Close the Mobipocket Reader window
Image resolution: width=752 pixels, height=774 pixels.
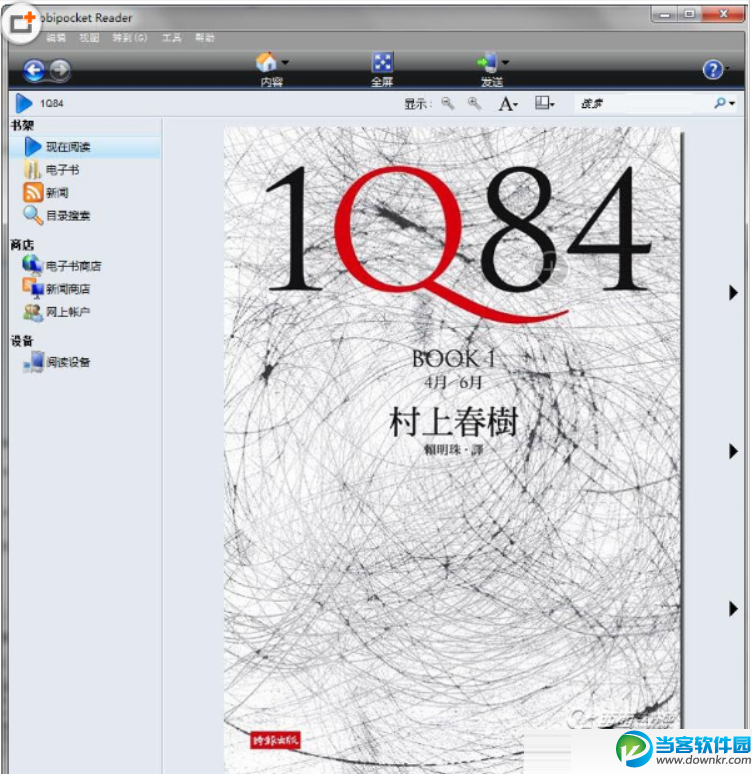(723, 14)
